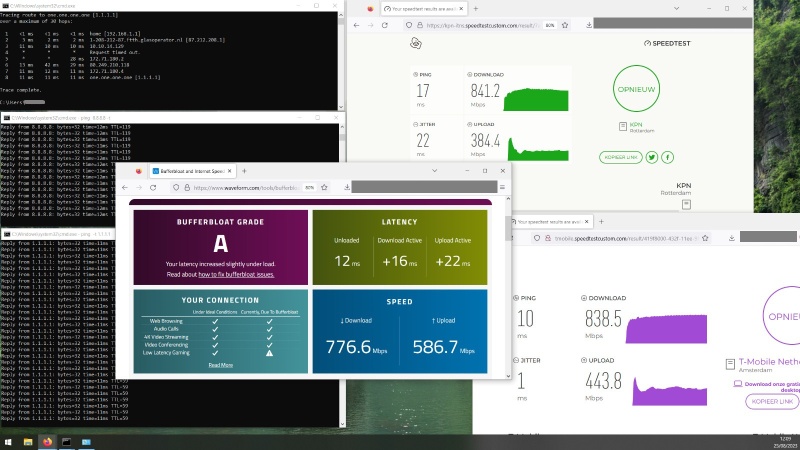The height and width of the screenshot is (450, 800).
Task: Click green OPNIEUW button on KPN speedtest
Action: (636, 89)
